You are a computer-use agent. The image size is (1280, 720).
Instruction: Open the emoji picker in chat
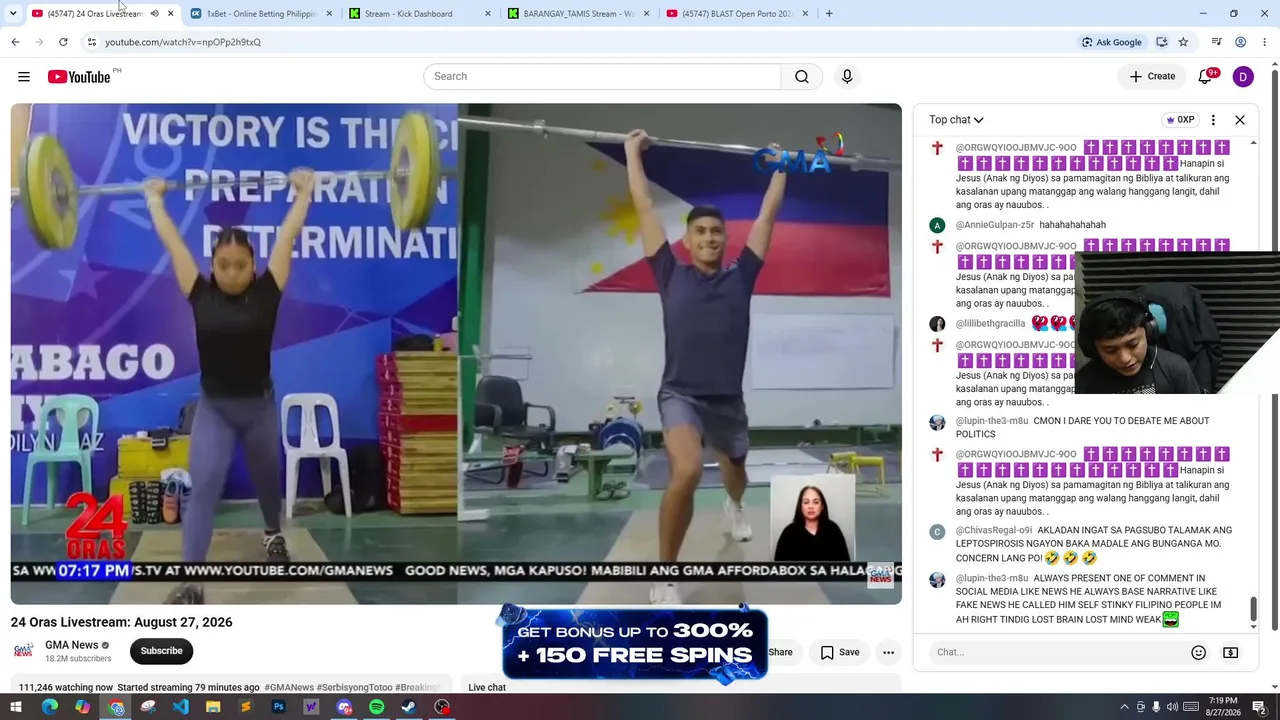(1198, 652)
